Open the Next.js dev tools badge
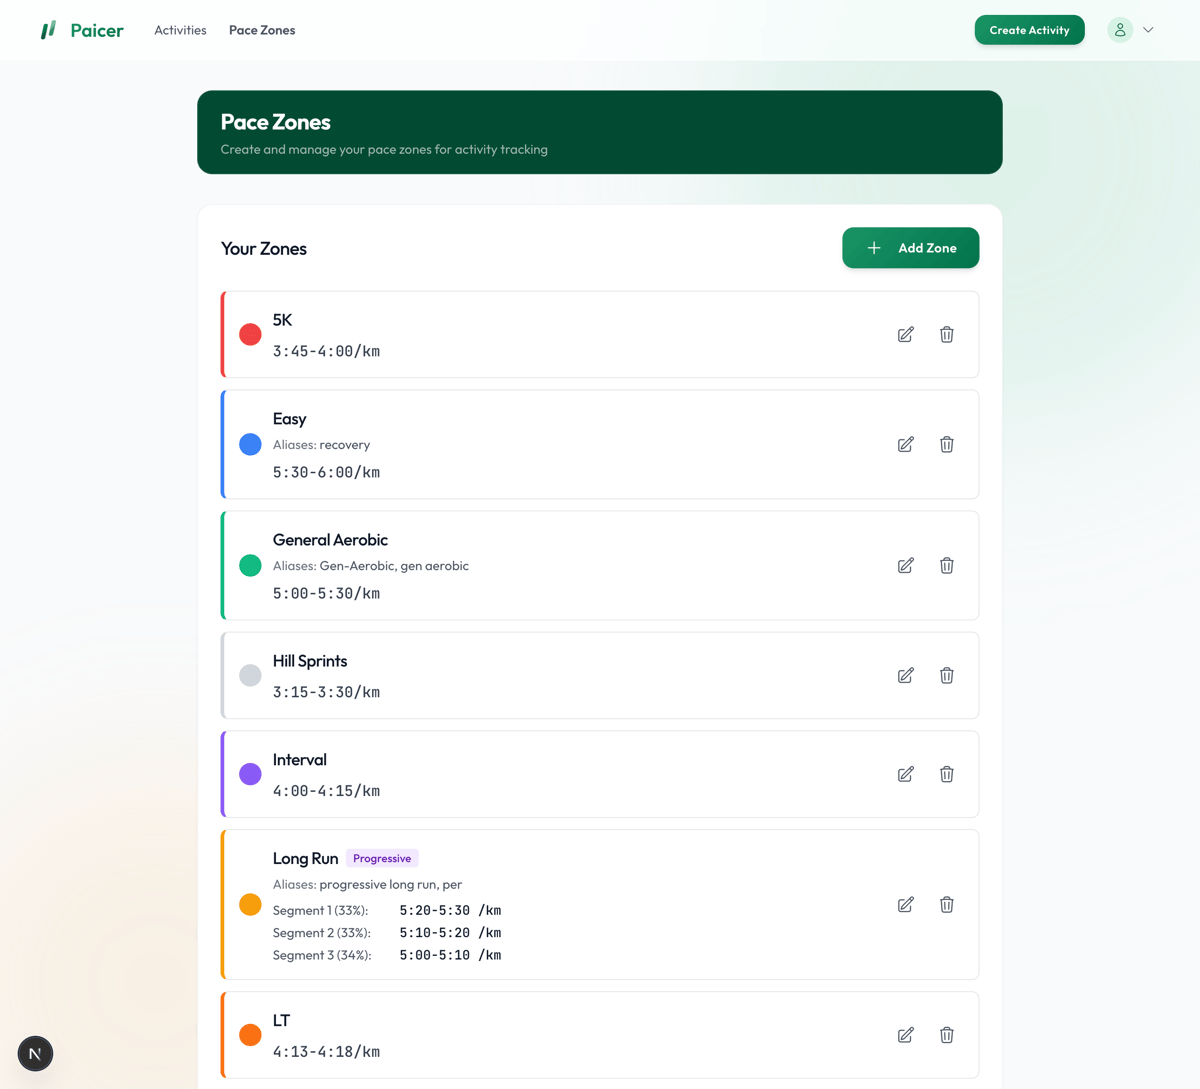 35,1053
